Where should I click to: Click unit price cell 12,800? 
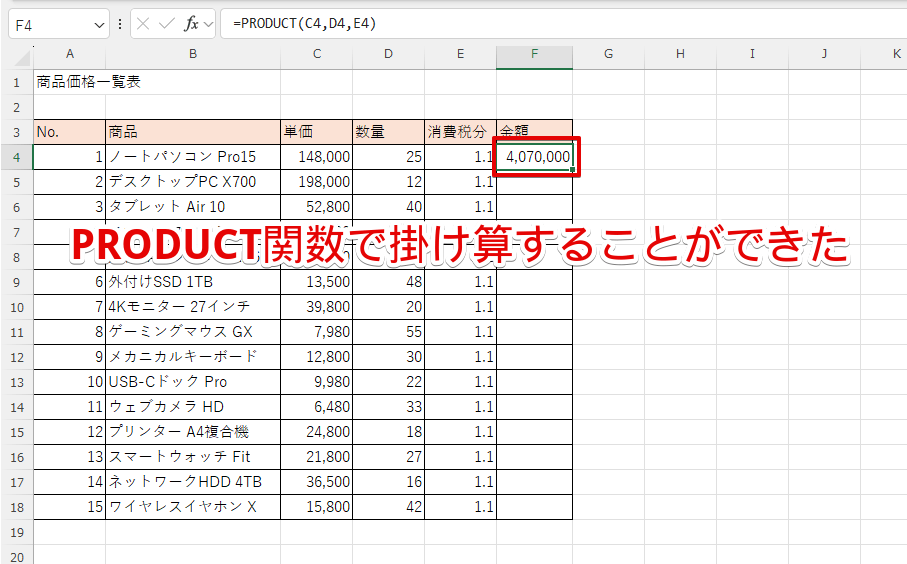point(316,357)
